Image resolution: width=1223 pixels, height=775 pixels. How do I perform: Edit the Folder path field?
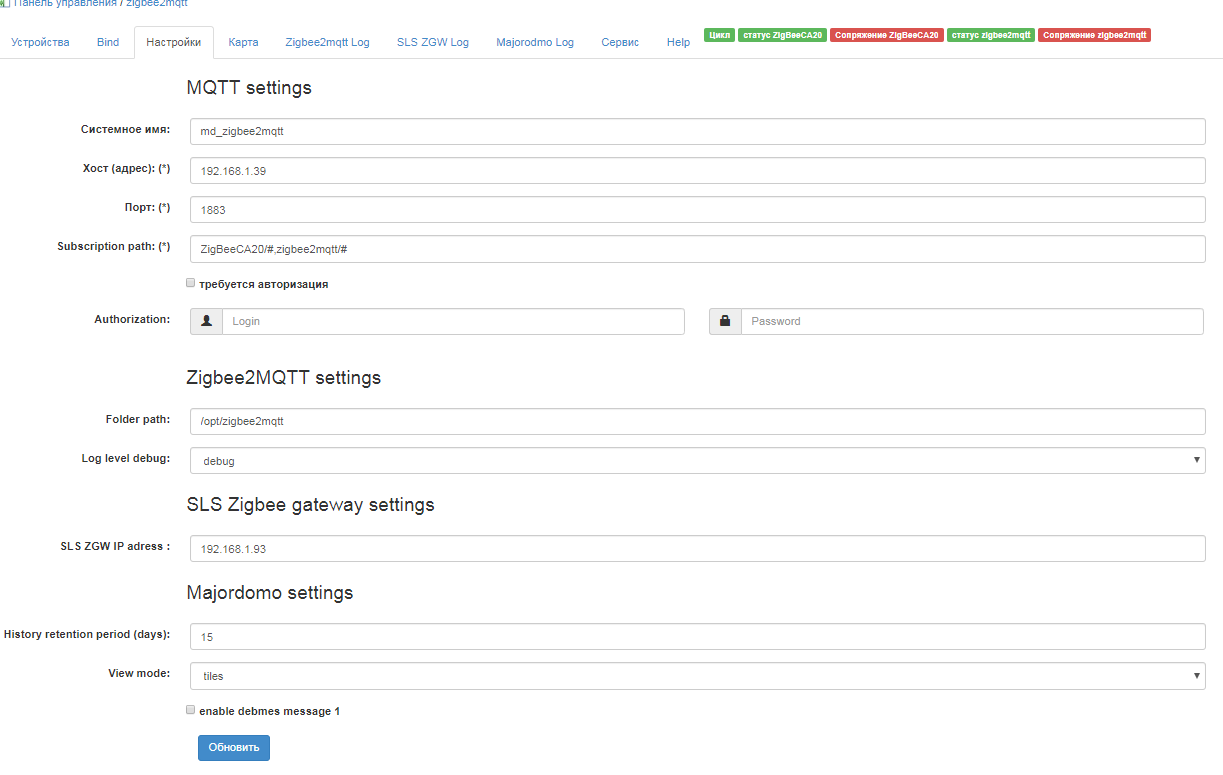click(x=698, y=421)
